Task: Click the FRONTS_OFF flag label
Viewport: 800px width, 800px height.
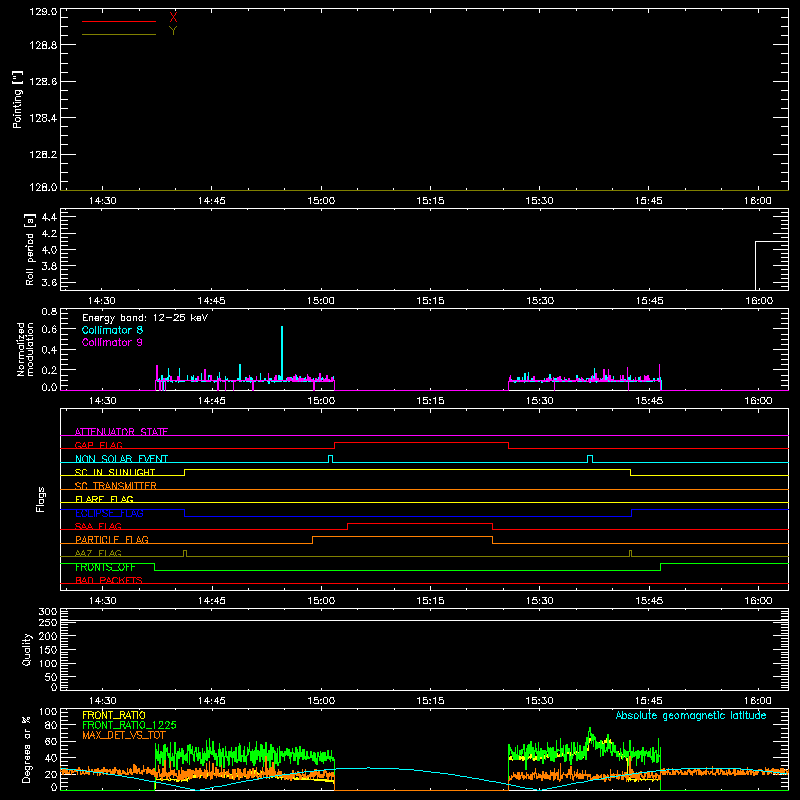Action: tap(105, 567)
